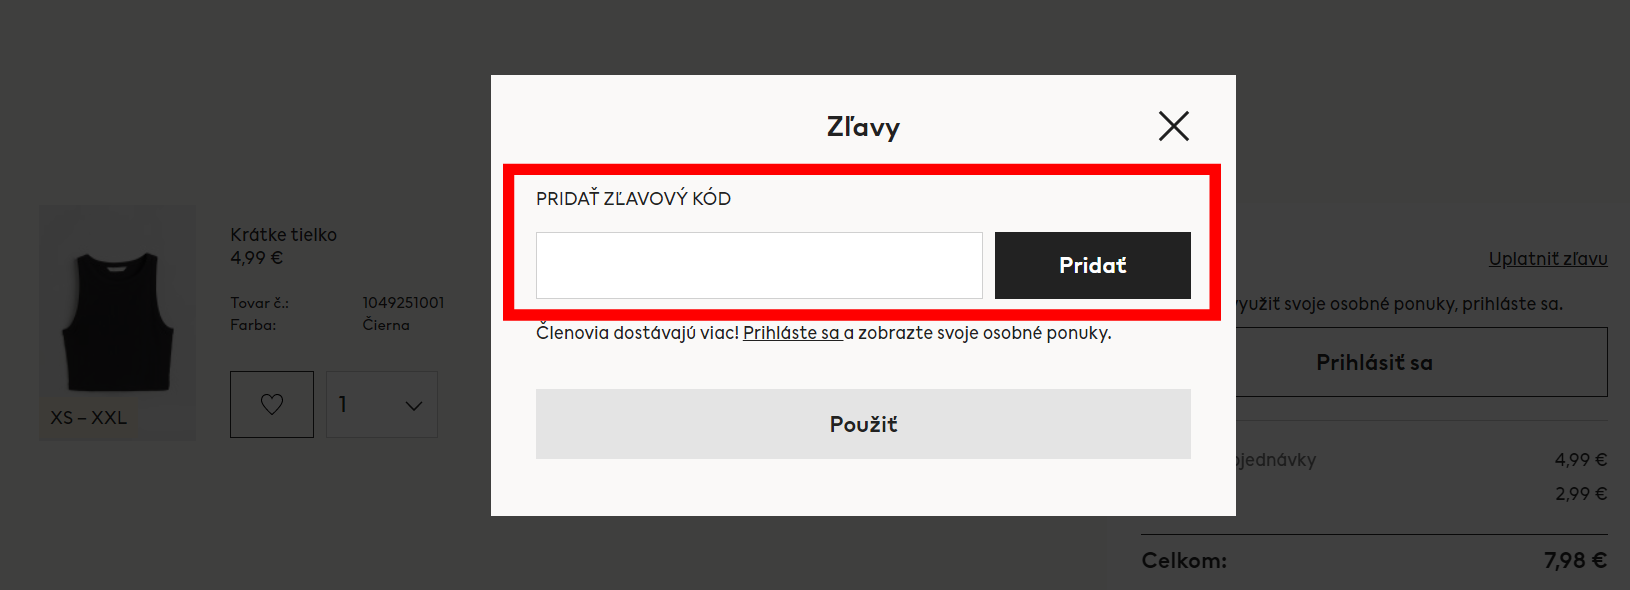Apply discounts with the Použiť button
The image size is (1630, 590).
863,423
